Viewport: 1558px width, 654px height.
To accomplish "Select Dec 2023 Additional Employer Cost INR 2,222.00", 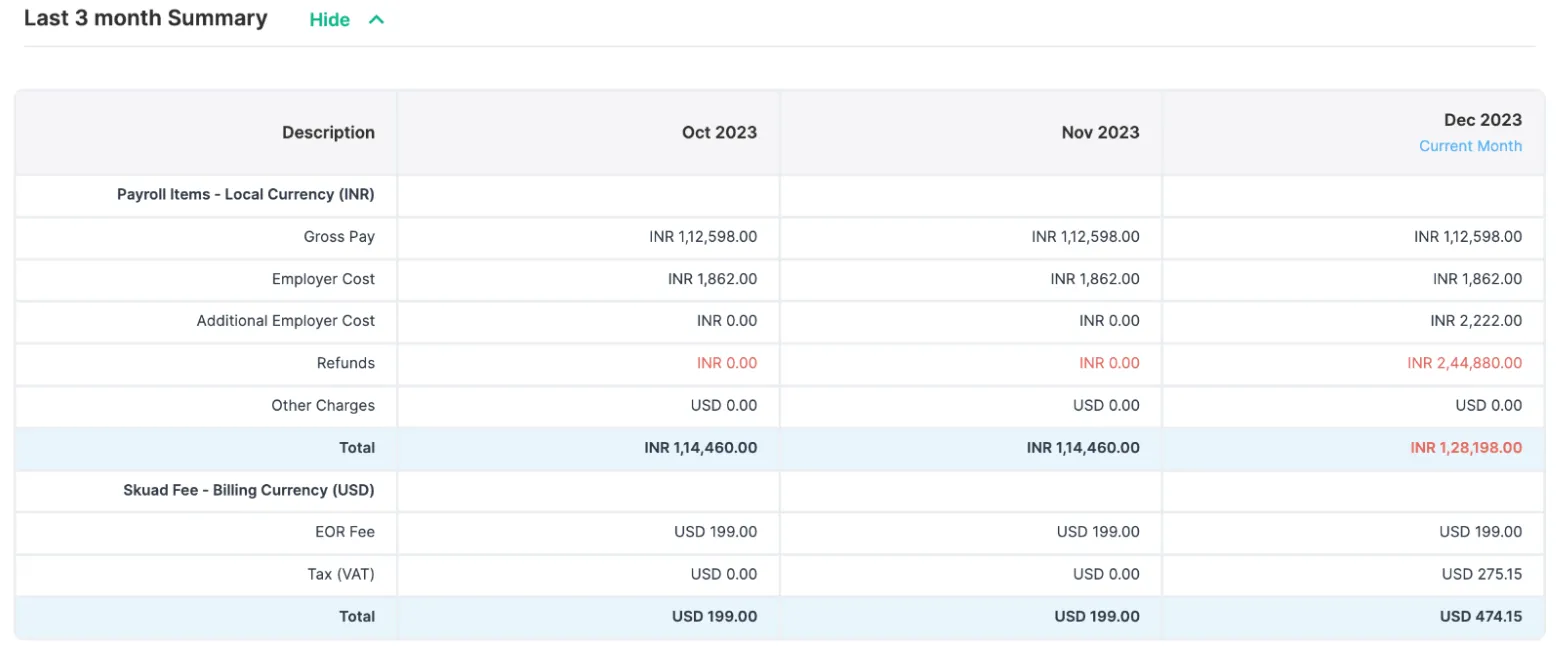I will 1476,321.
